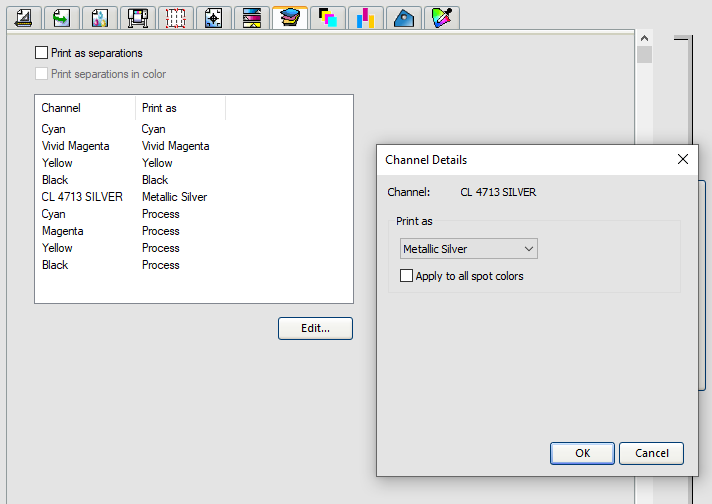Open the colored bar chart tab icon
Viewport: 712px width, 504px height.
pos(366,18)
